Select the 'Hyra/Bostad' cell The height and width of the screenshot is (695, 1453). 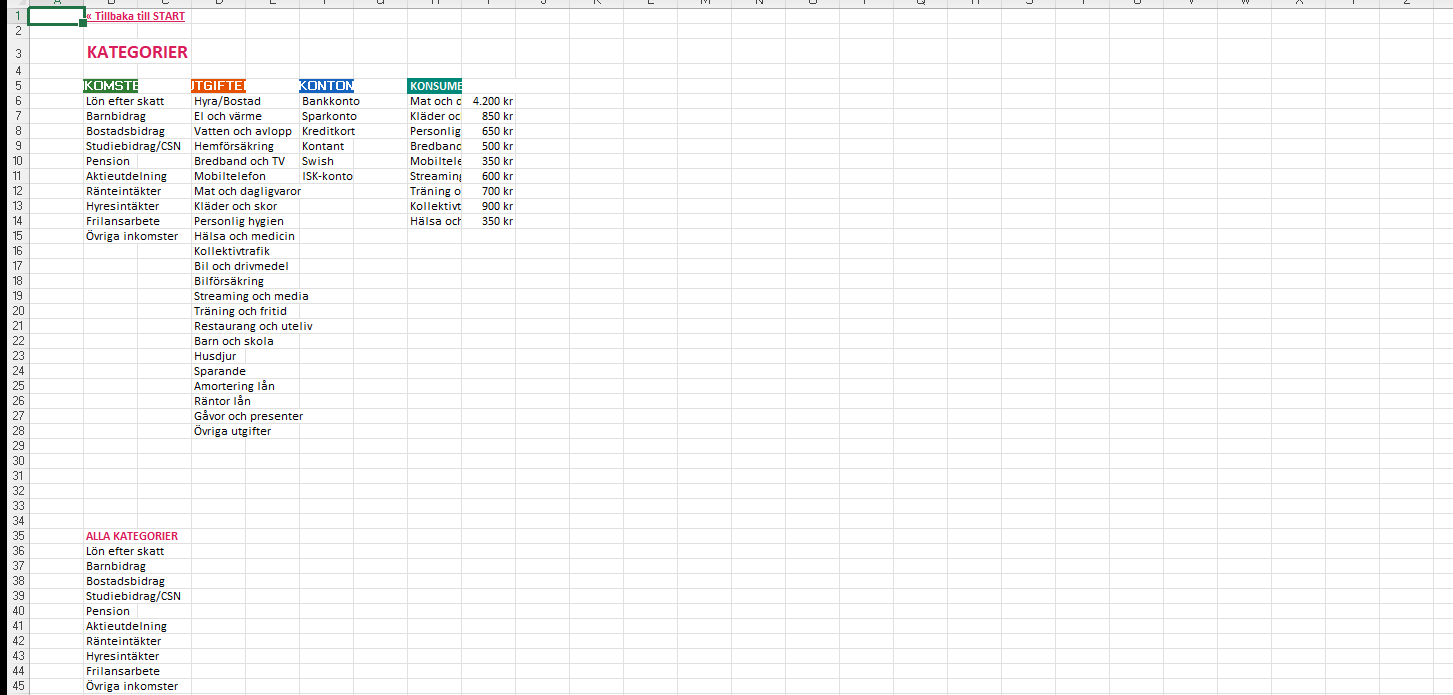coord(227,101)
